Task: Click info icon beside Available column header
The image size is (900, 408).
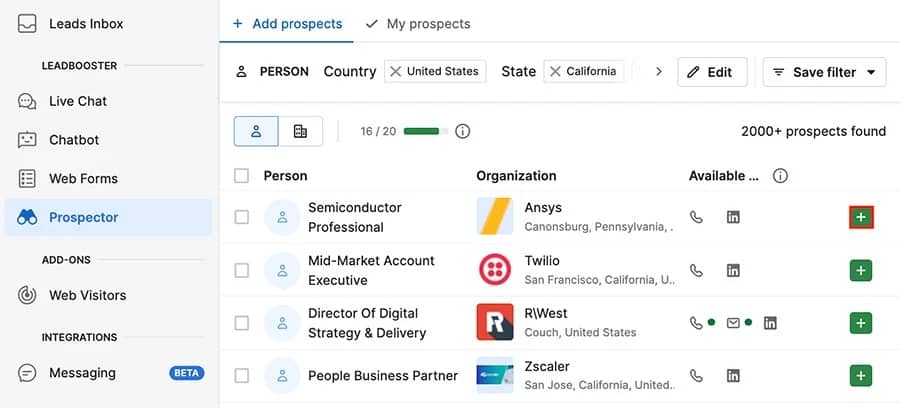Action: pos(780,176)
